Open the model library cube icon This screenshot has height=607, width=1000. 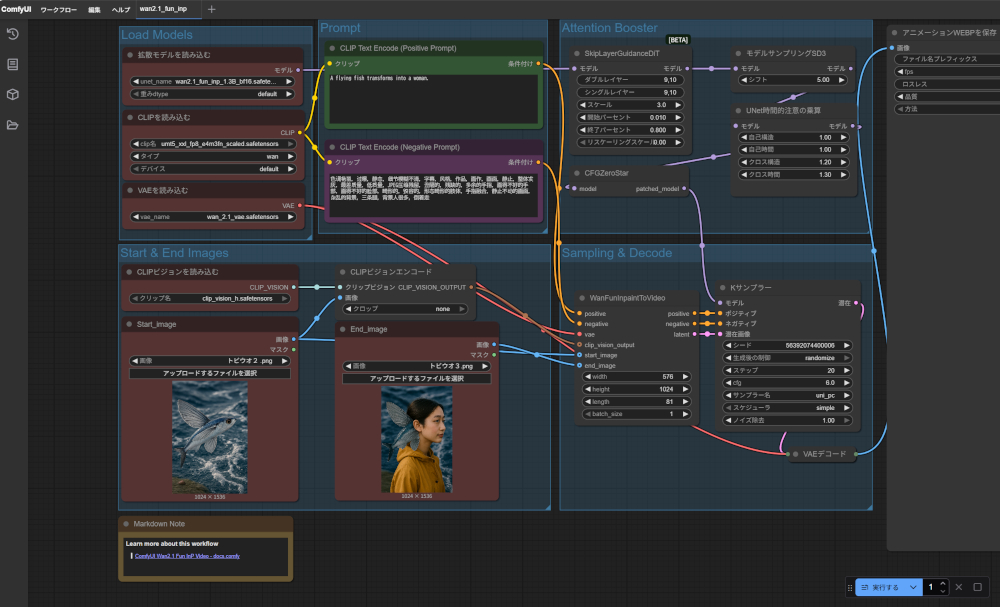tap(12, 94)
